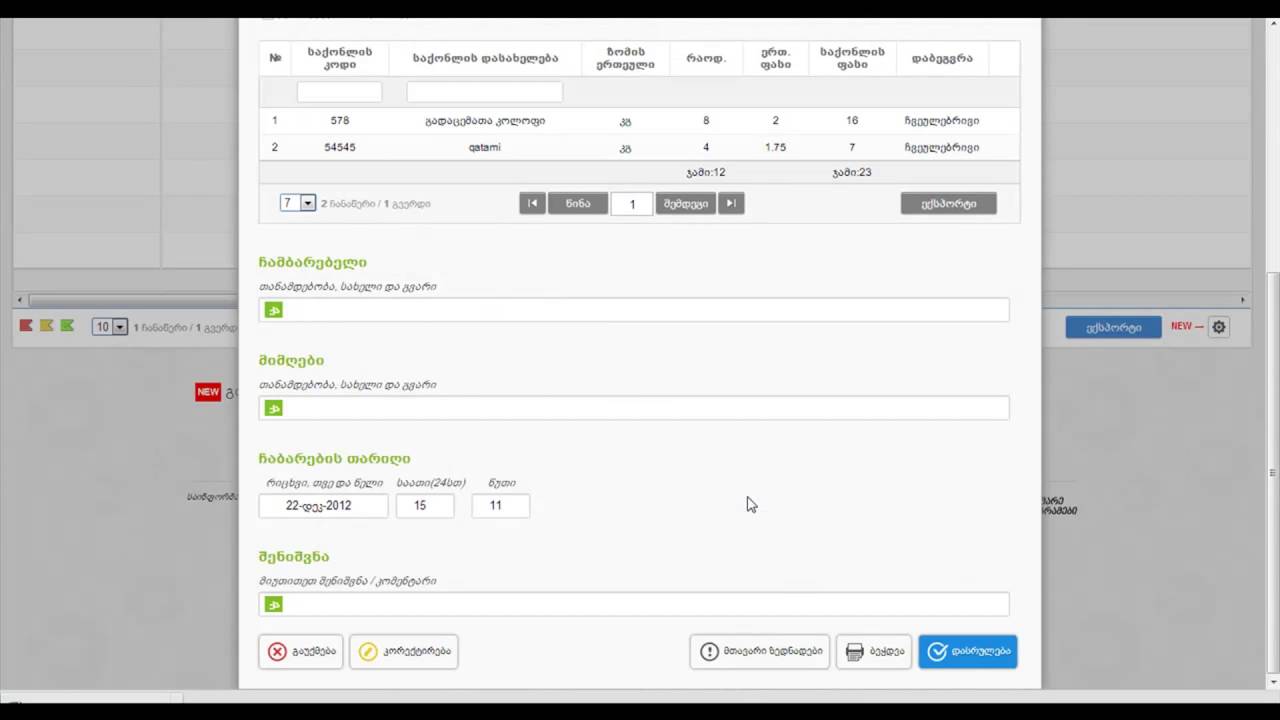Focus the ჩამბარებელი name input field
Viewport: 1280px width, 720px height.
tap(634, 310)
